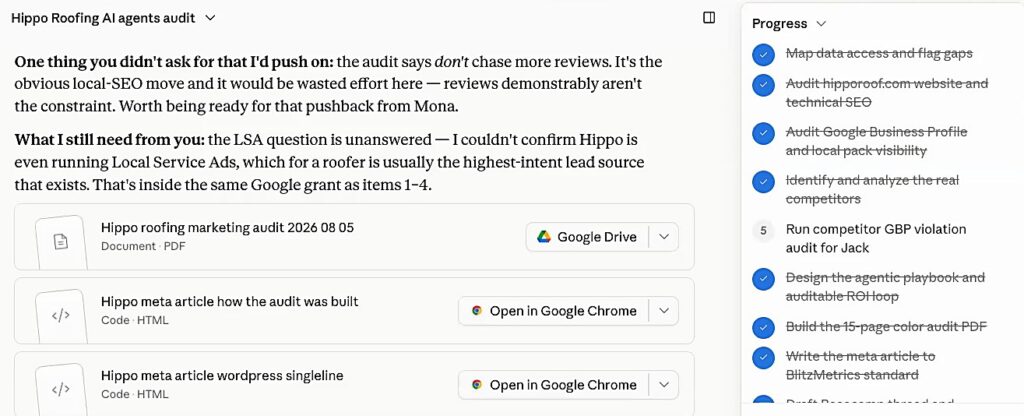
Task: Toggle checkmark for Build the 15-page audit PDF
Action: coord(763,327)
